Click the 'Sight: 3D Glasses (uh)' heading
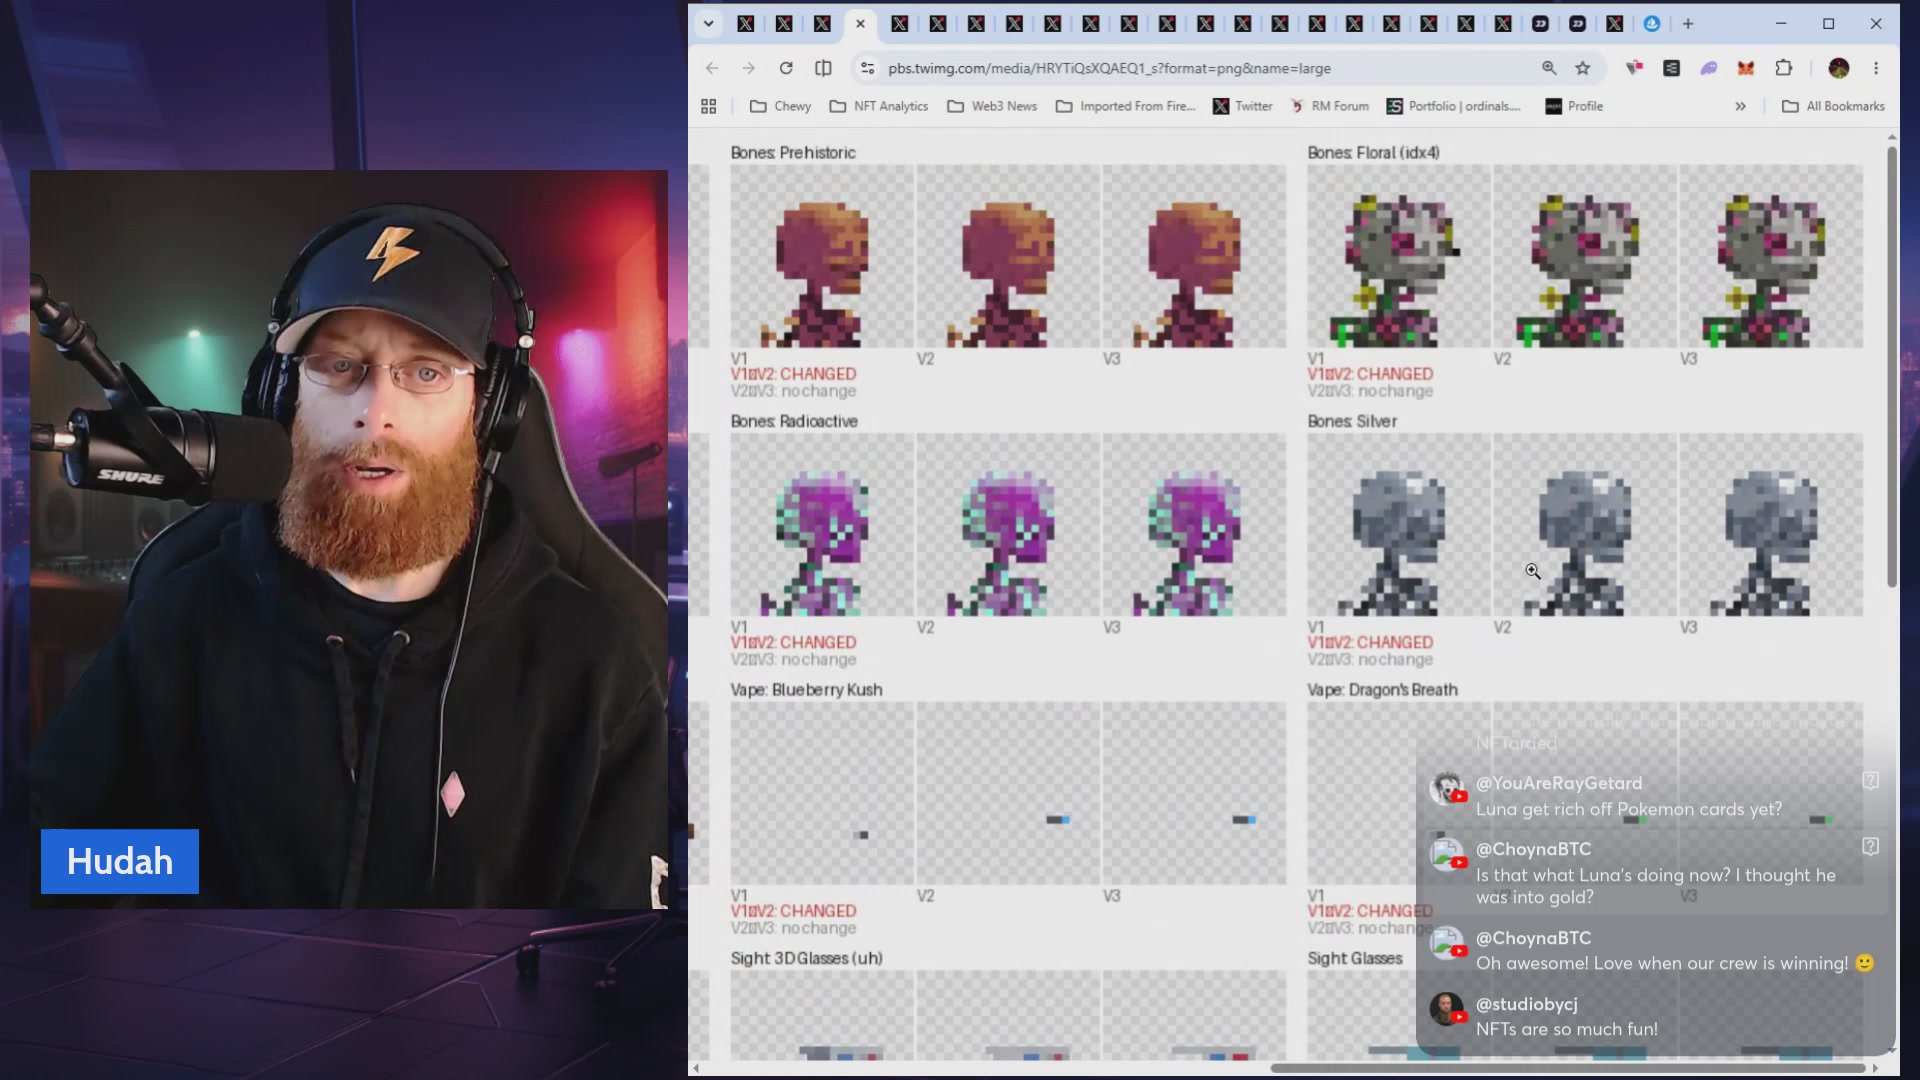The image size is (1920, 1080). pyautogui.click(x=806, y=958)
